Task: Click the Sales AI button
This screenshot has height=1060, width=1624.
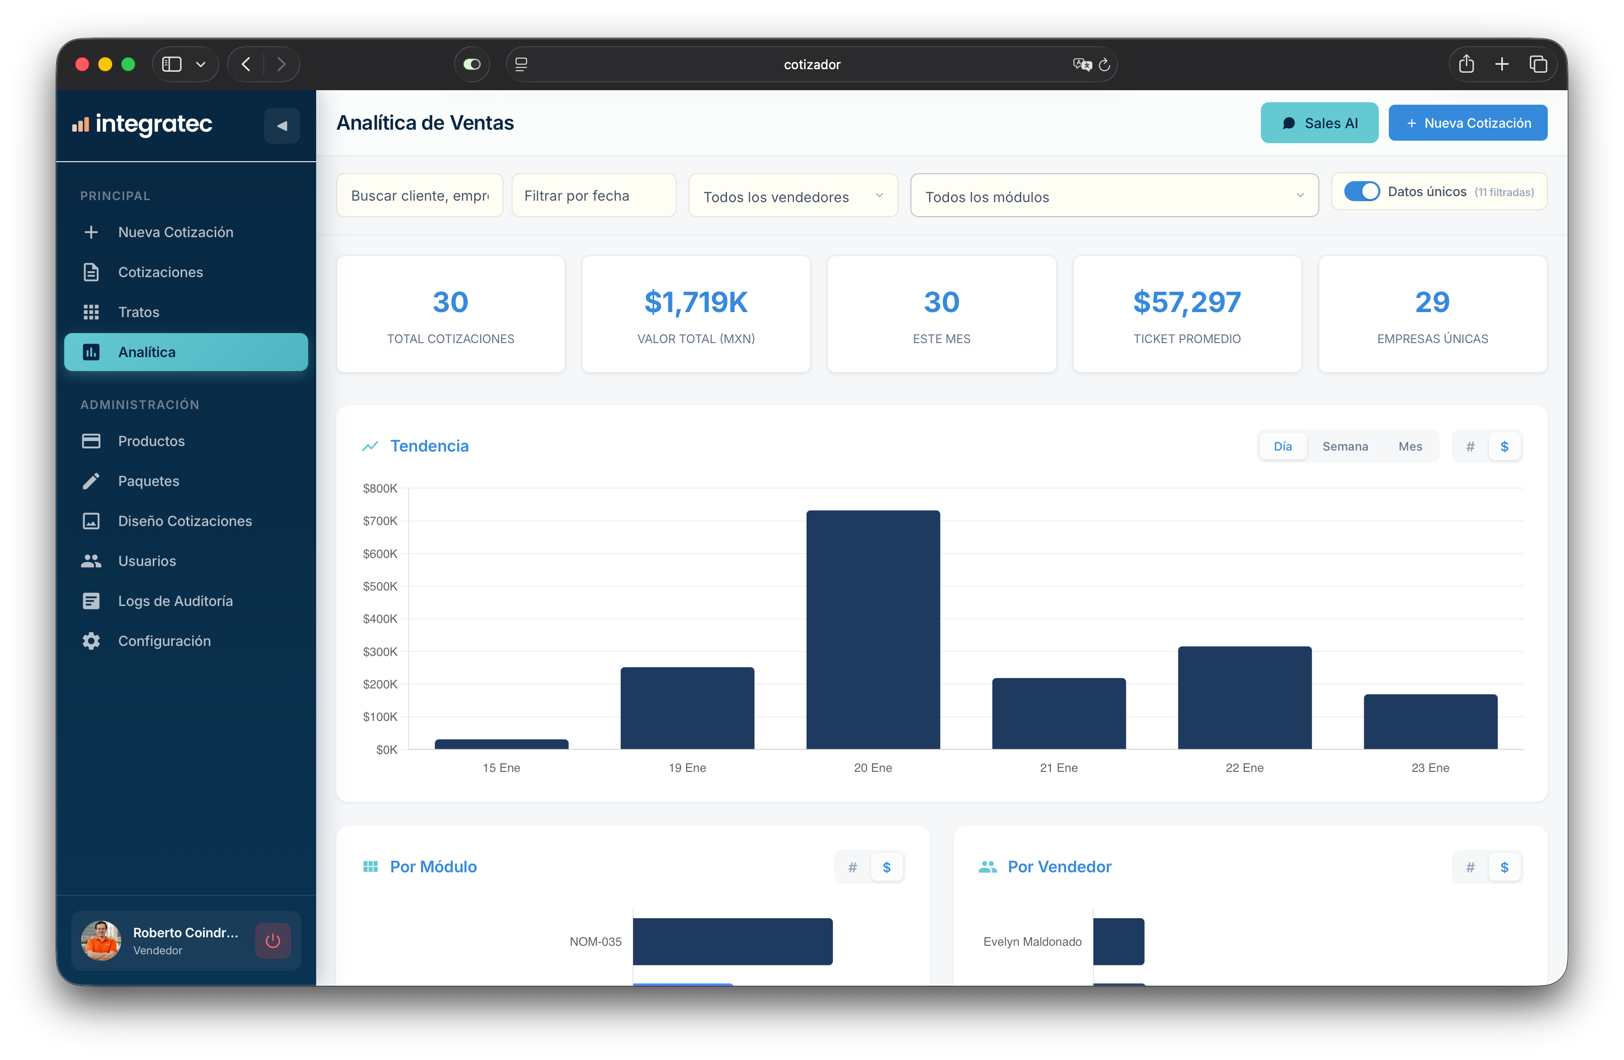Action: (1319, 123)
